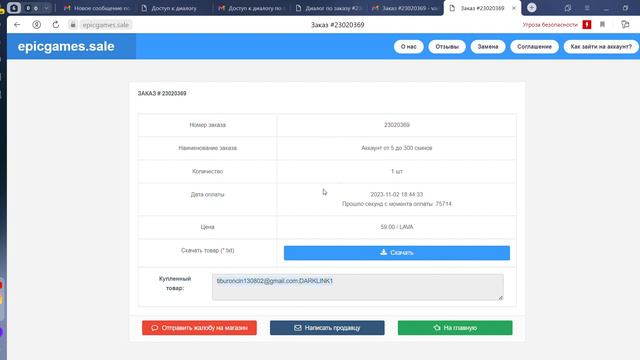Switch to the first Доступ к диалогу tab
Image resolution: width=640 pixels, height=360 pixels.
(x=173, y=8)
